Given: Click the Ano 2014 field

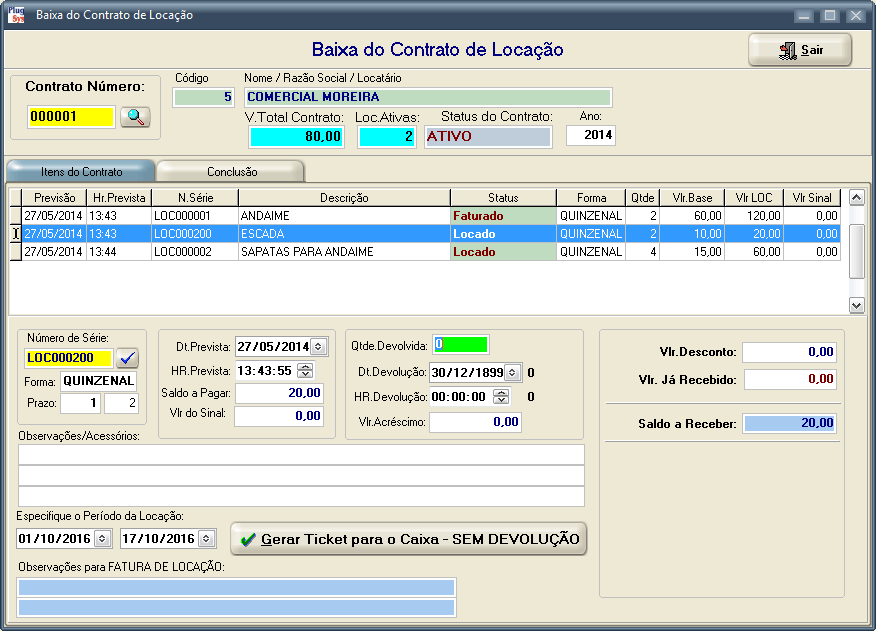Looking at the screenshot, I should (591, 135).
